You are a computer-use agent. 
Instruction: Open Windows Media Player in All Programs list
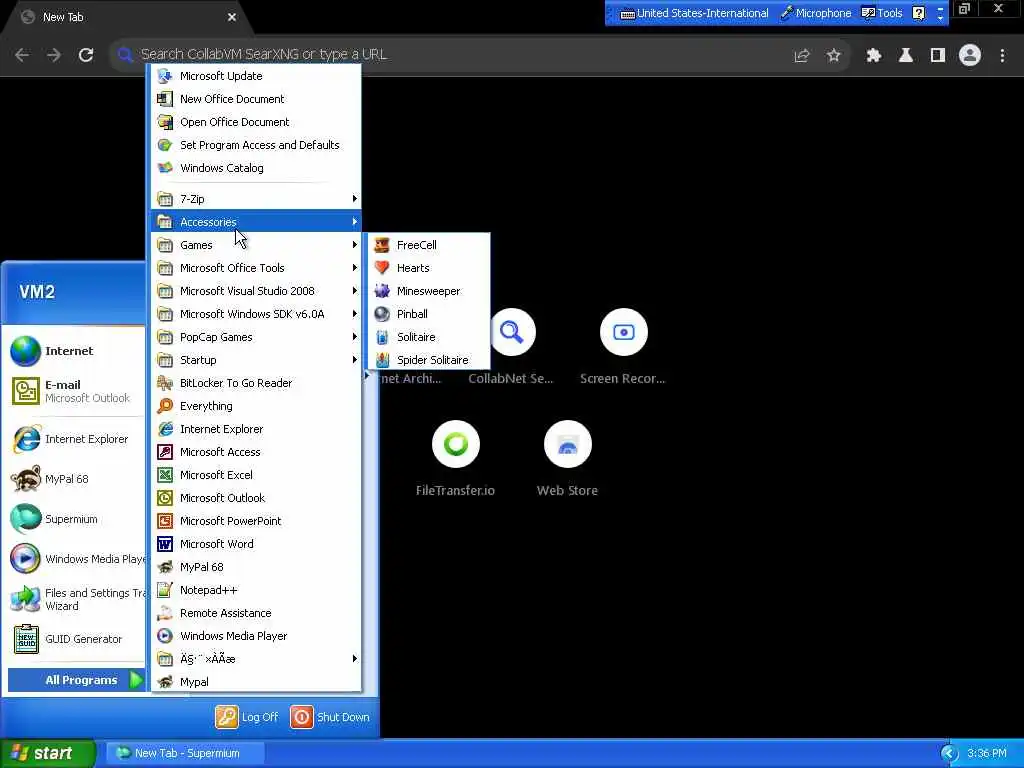click(x=256, y=635)
